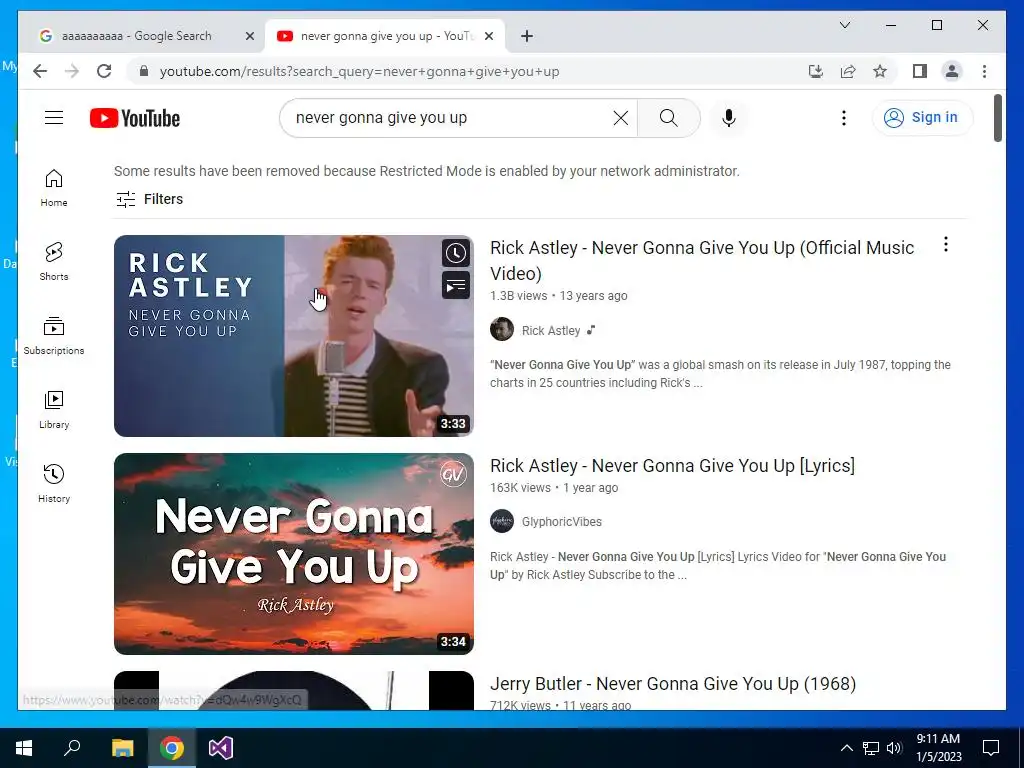The width and height of the screenshot is (1024, 768).
Task: Visit the Rick Astley channel name
Action: point(551,330)
